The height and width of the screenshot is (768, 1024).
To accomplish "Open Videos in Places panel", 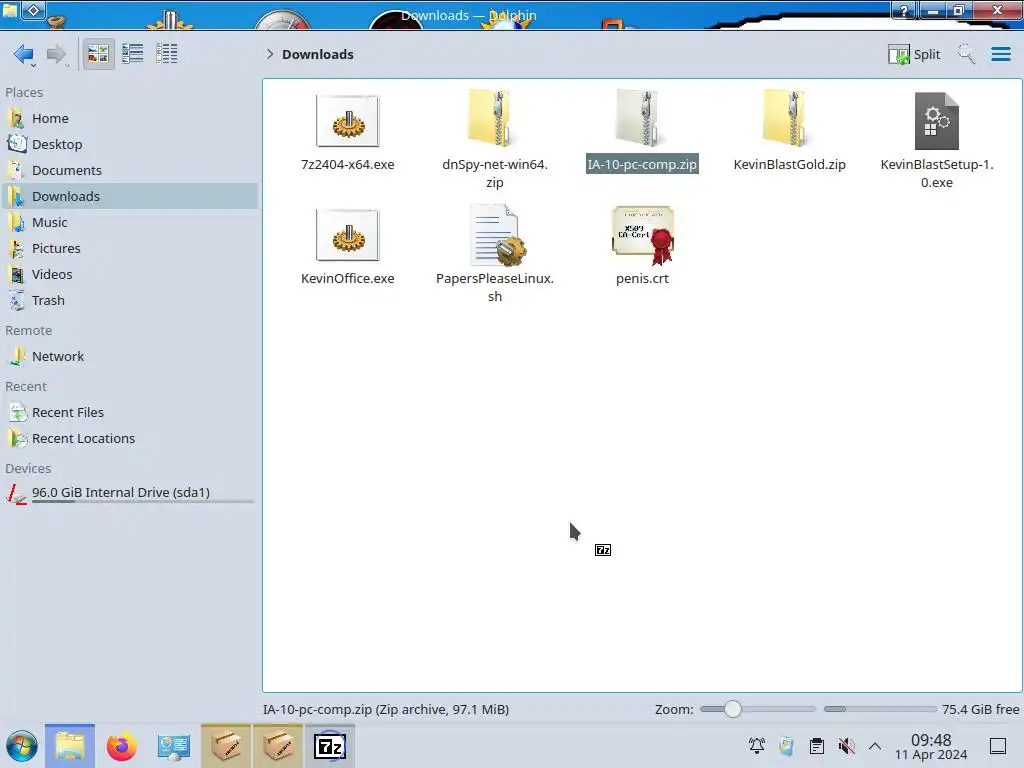I will 129,275.
